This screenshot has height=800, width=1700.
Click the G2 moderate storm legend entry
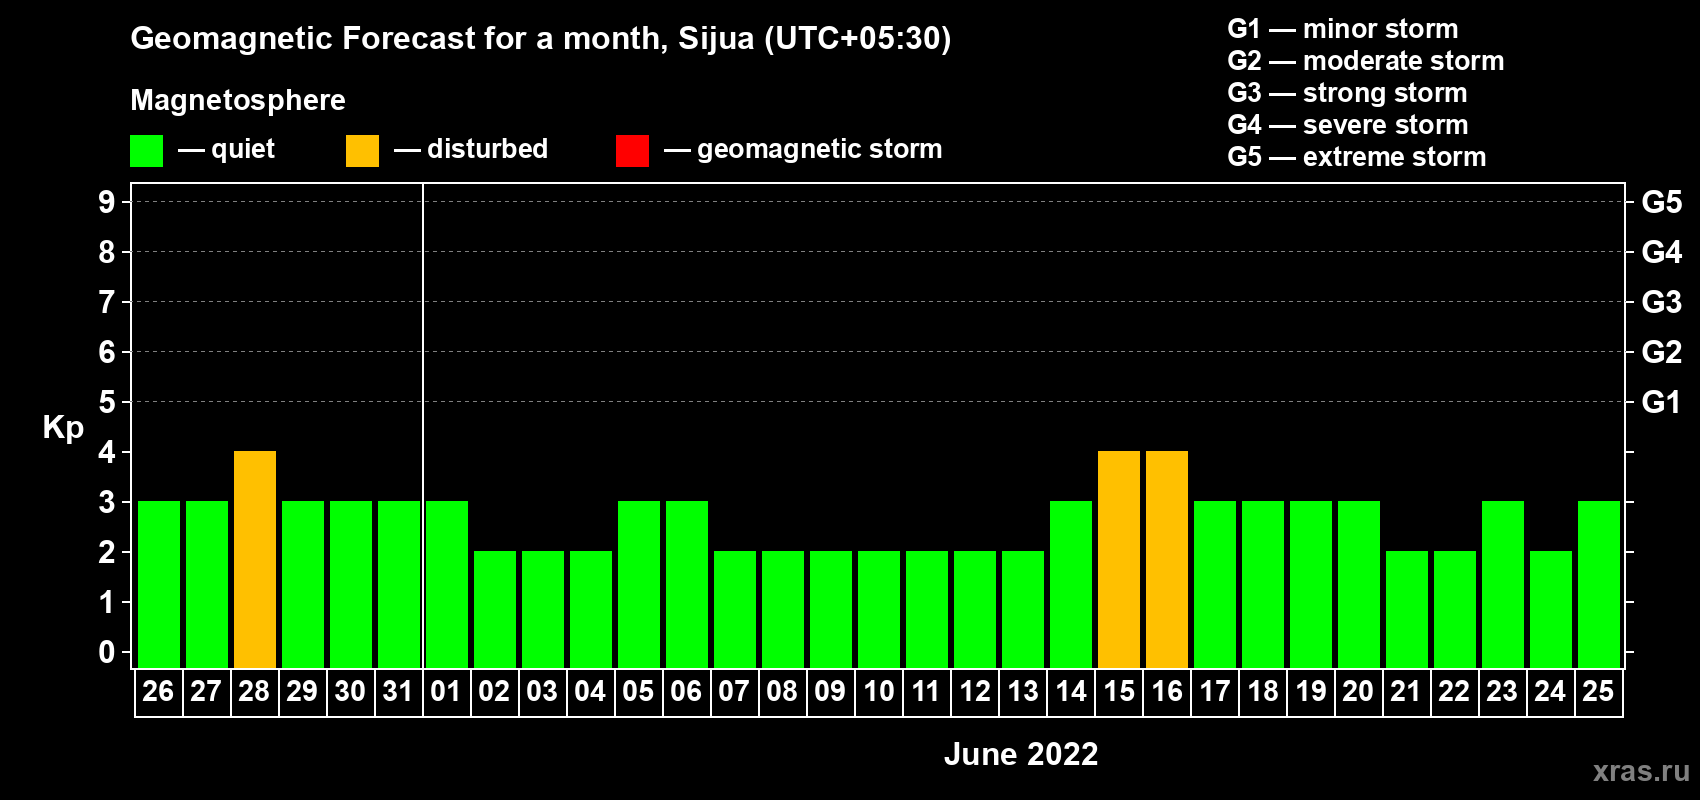coord(1366,61)
